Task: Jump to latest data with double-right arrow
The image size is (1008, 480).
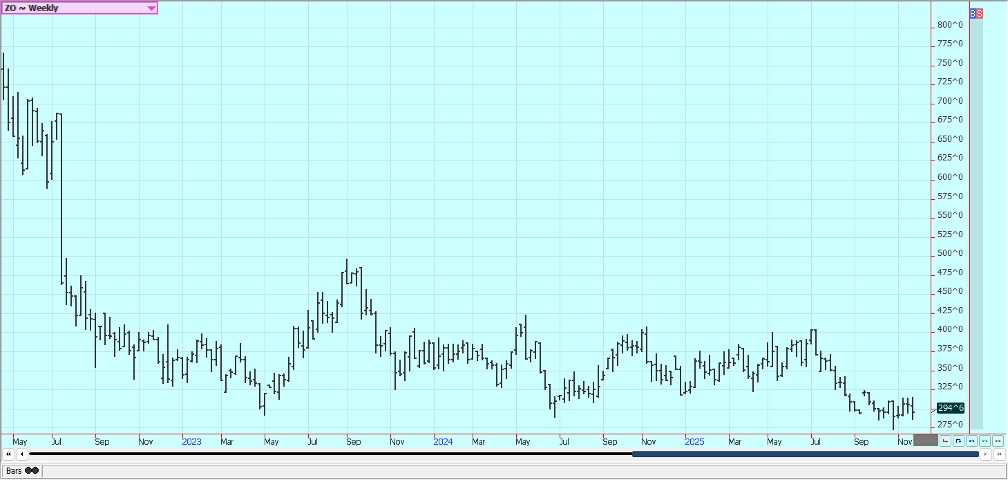Action: pos(998,455)
